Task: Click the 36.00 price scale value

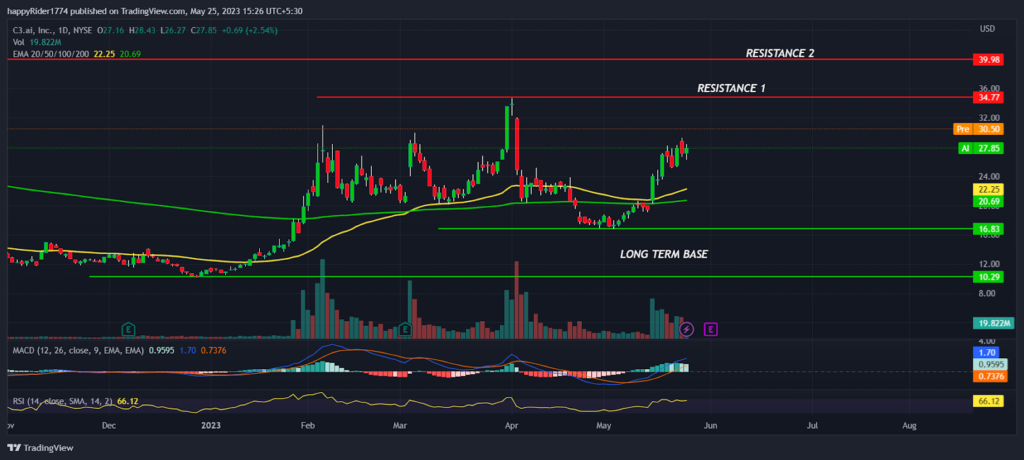Action: (990, 88)
